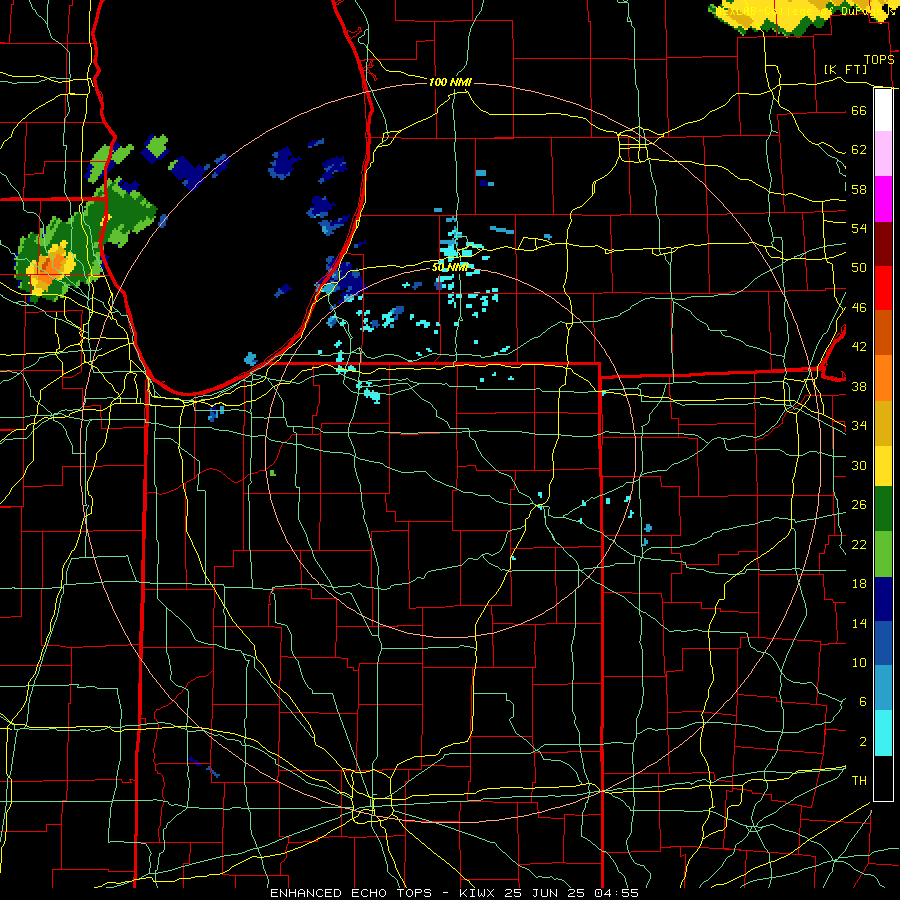The image size is (900, 900).
Task: Click the "TH" scale label
Action: point(859,781)
